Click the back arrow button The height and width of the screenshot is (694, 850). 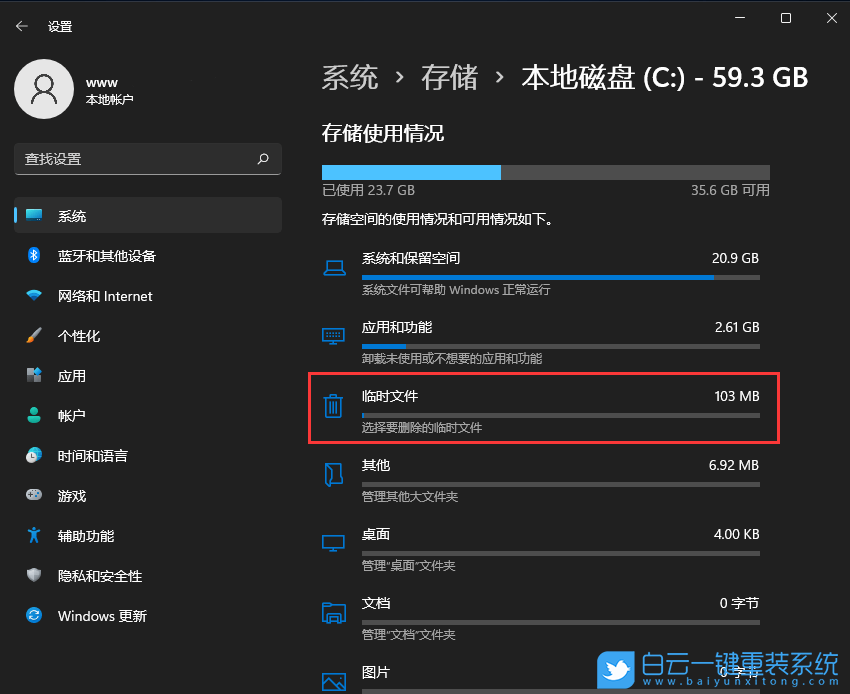pyautogui.click(x=22, y=26)
